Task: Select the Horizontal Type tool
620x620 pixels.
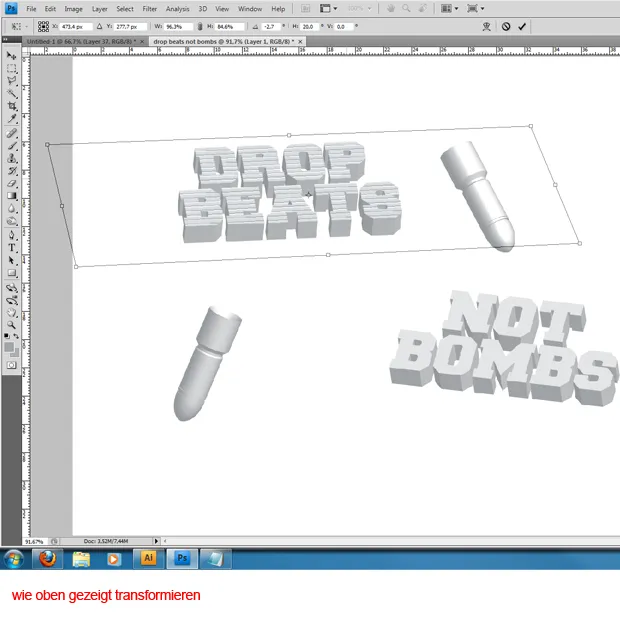Action: (x=12, y=247)
